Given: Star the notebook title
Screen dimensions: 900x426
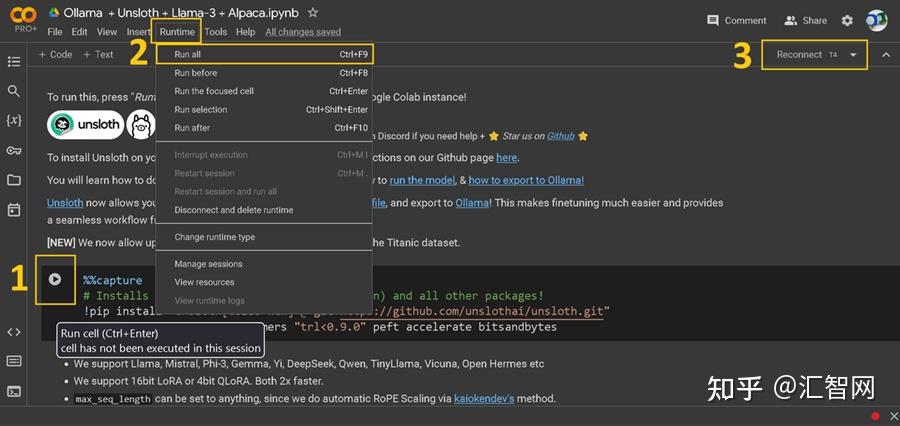Looking at the screenshot, I should [x=313, y=12].
